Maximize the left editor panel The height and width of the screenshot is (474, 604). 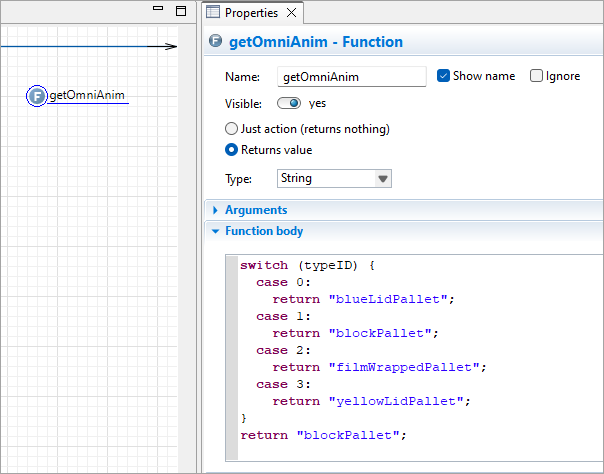tap(180, 10)
